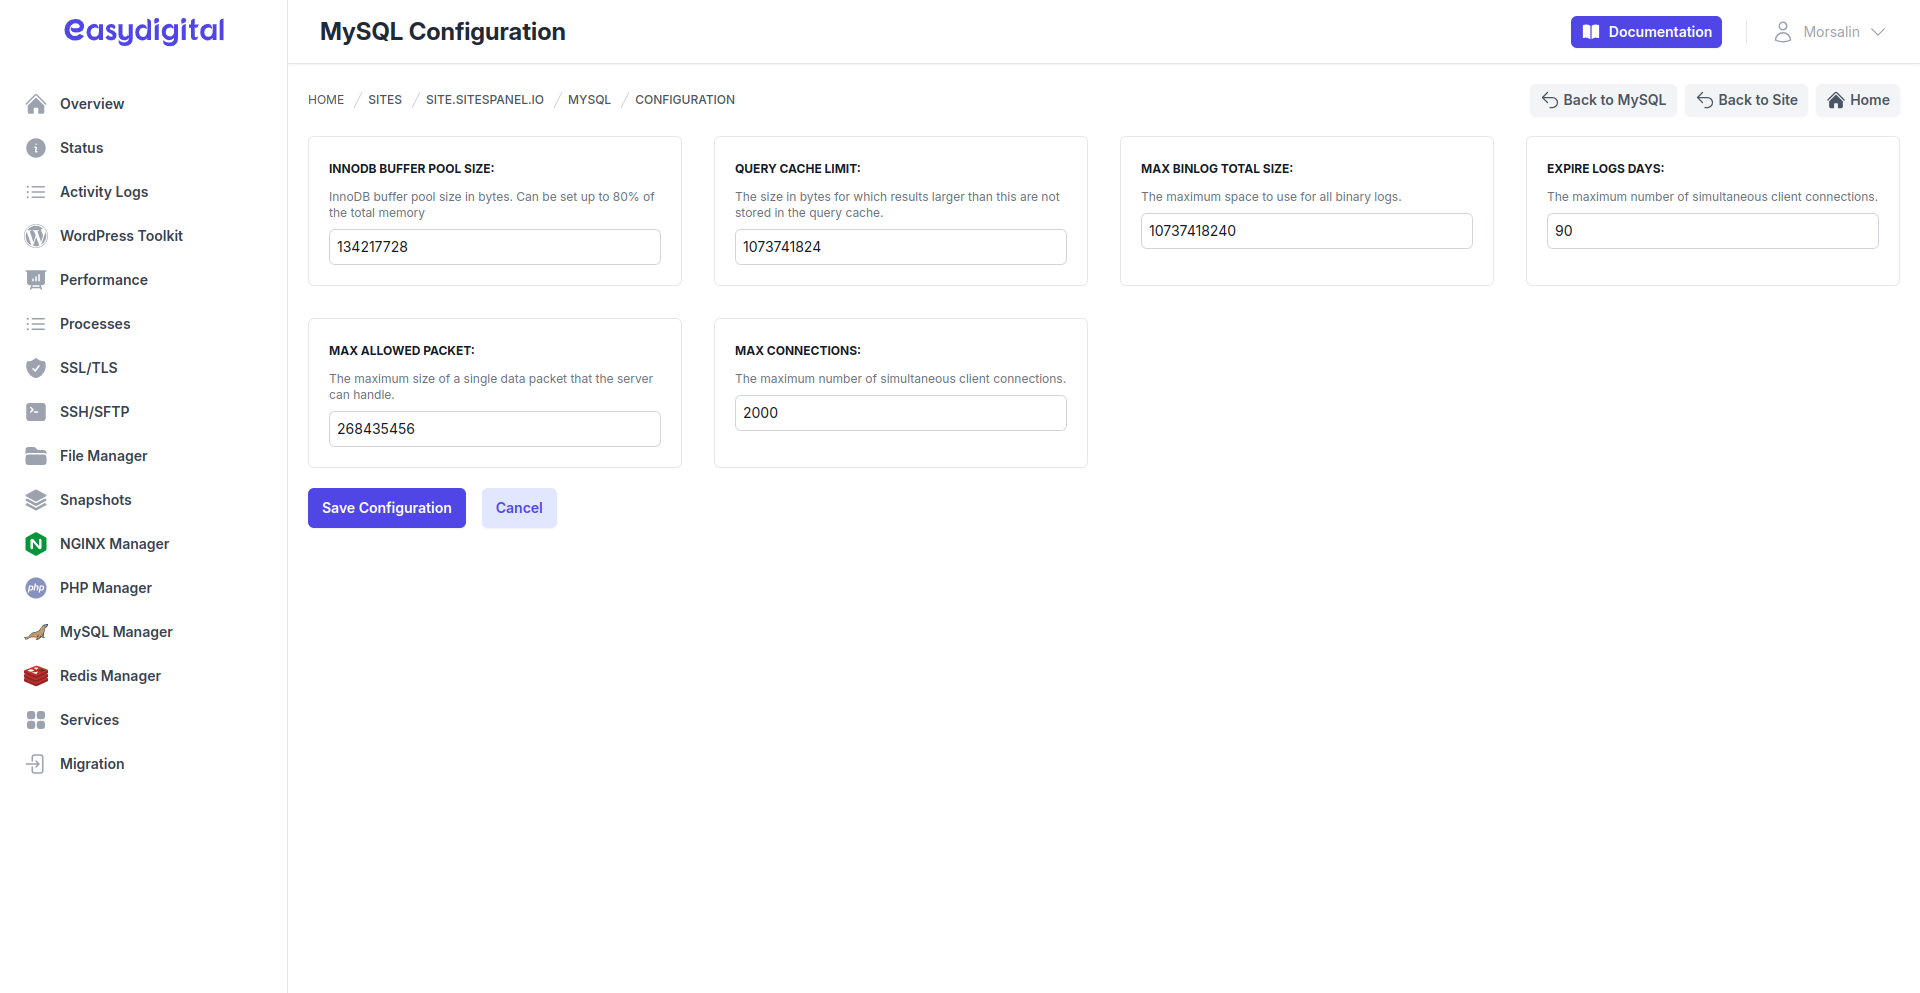Click the SSH/SFTP terminal icon
Screen dimensions: 1920x993
click(x=36, y=412)
